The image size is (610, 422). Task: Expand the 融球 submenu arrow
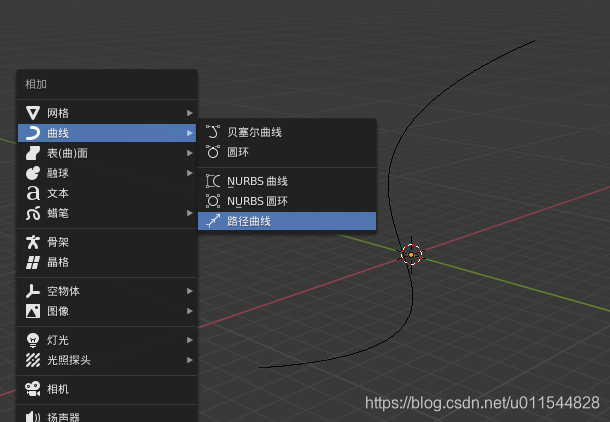(x=189, y=173)
